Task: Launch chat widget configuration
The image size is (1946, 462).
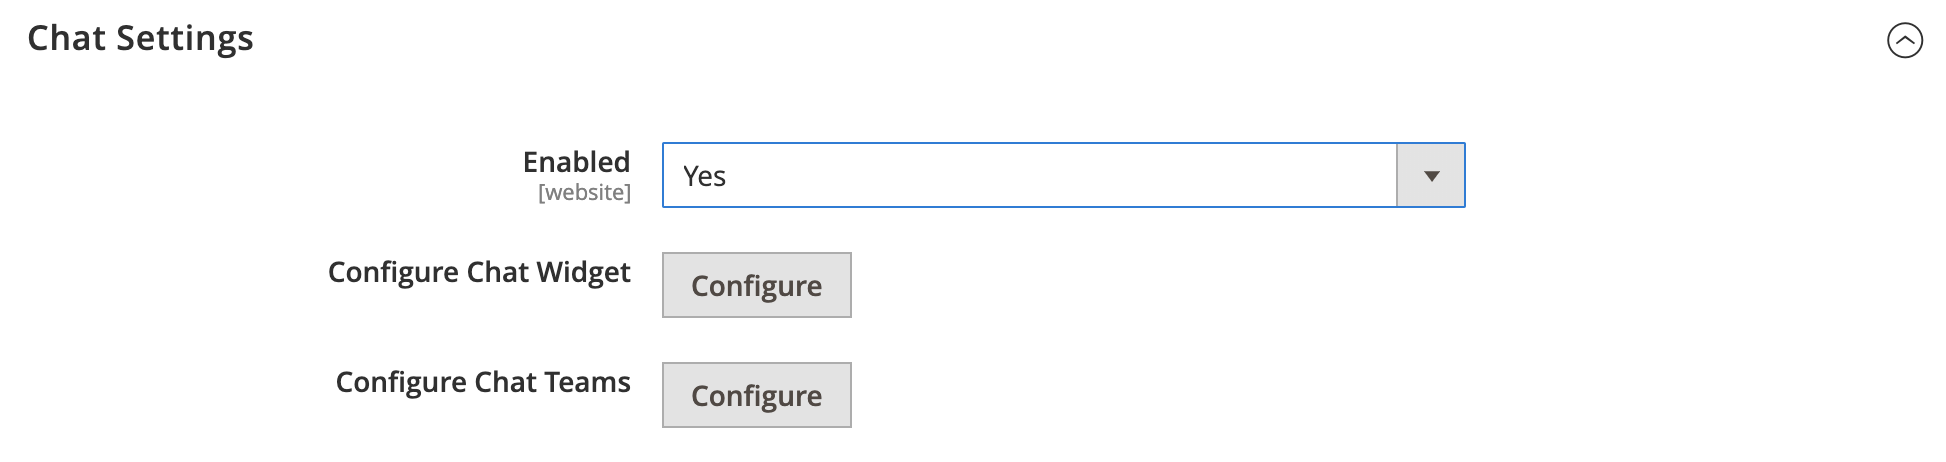Action: (x=756, y=286)
